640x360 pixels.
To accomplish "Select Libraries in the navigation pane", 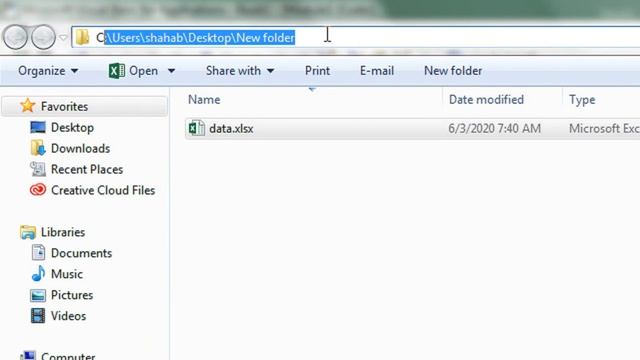I will click(63, 232).
